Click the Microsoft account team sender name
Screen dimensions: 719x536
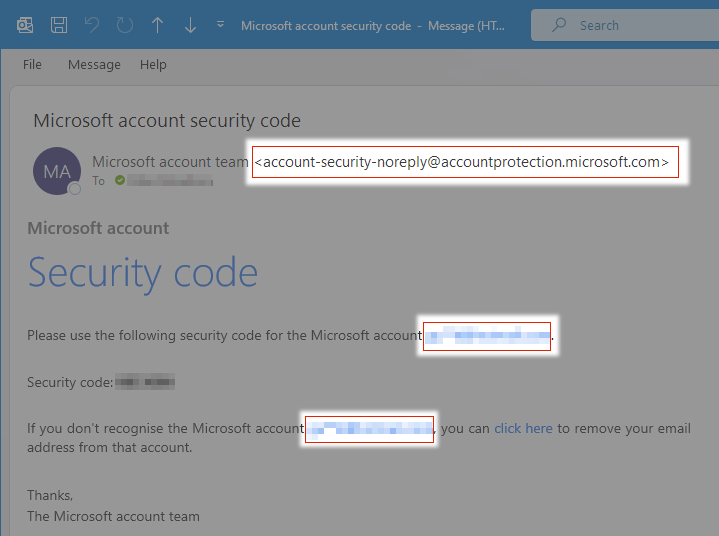click(170, 161)
